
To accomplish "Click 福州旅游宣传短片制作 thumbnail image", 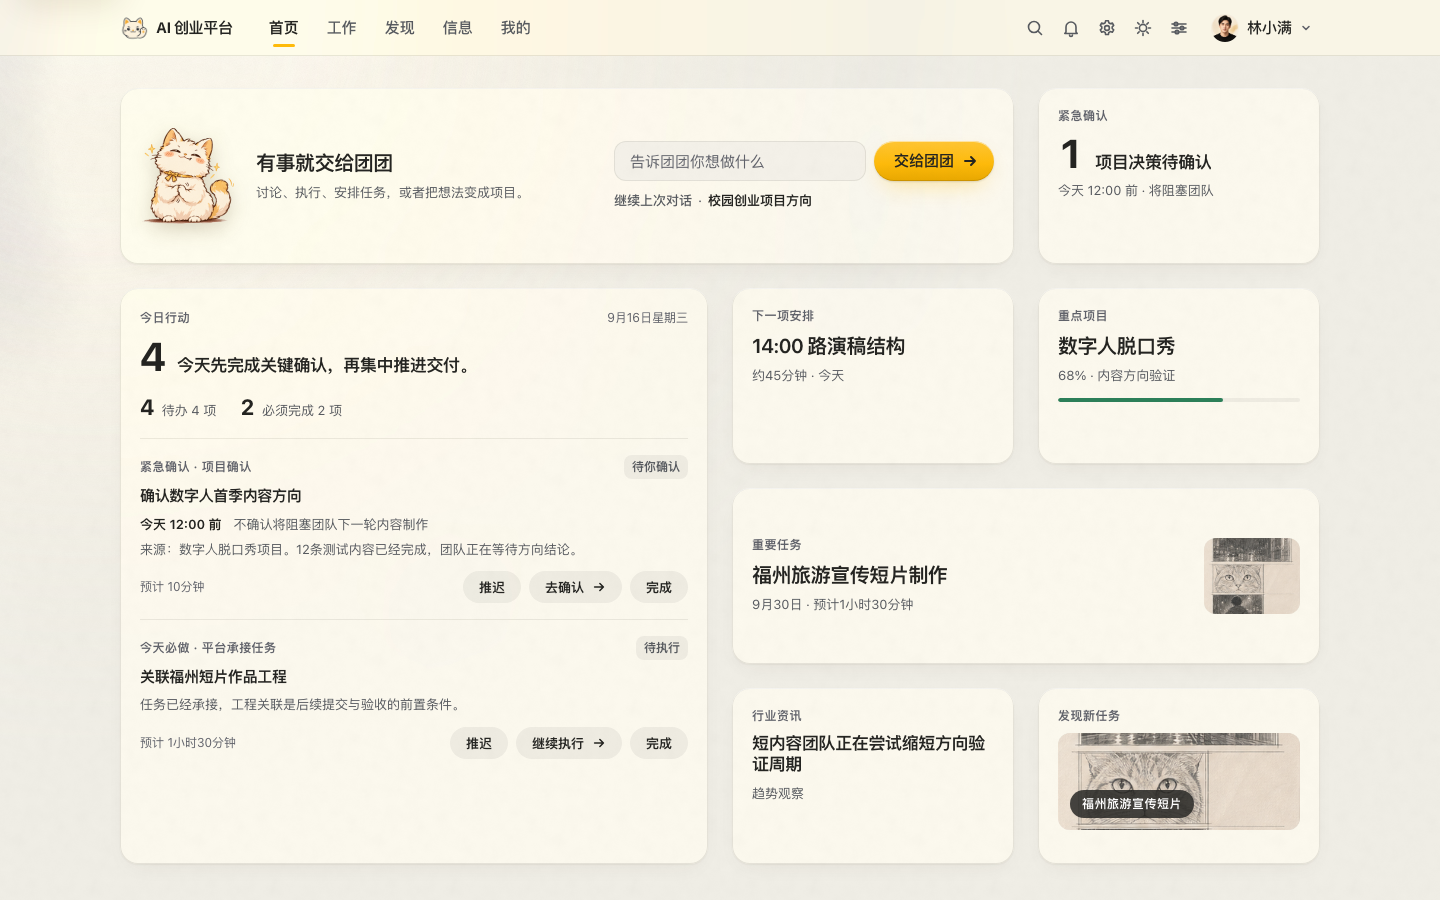I will (1252, 576).
